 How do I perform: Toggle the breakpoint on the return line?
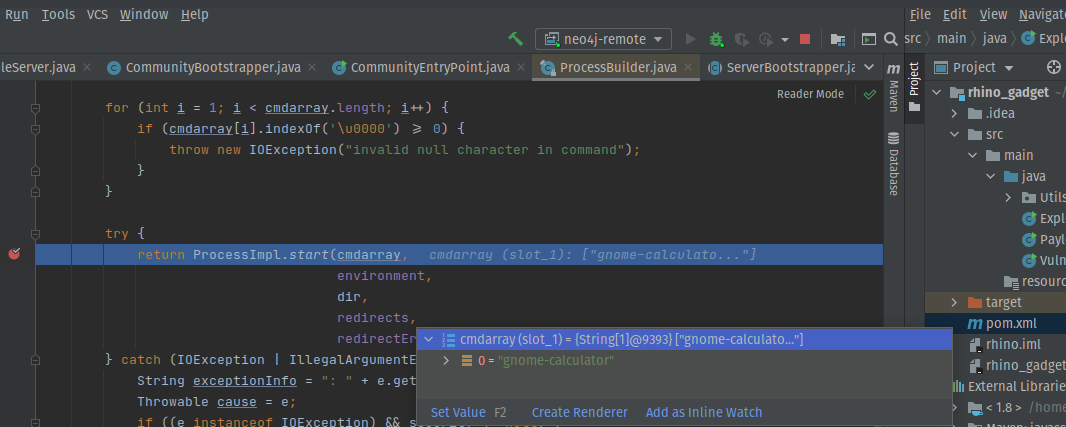14,254
